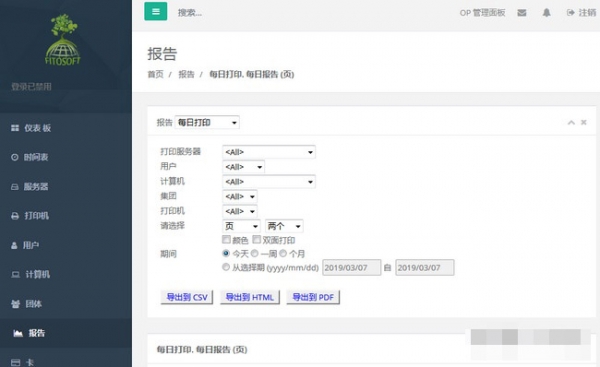Open the mail envelope icon in header

[x=522, y=13]
